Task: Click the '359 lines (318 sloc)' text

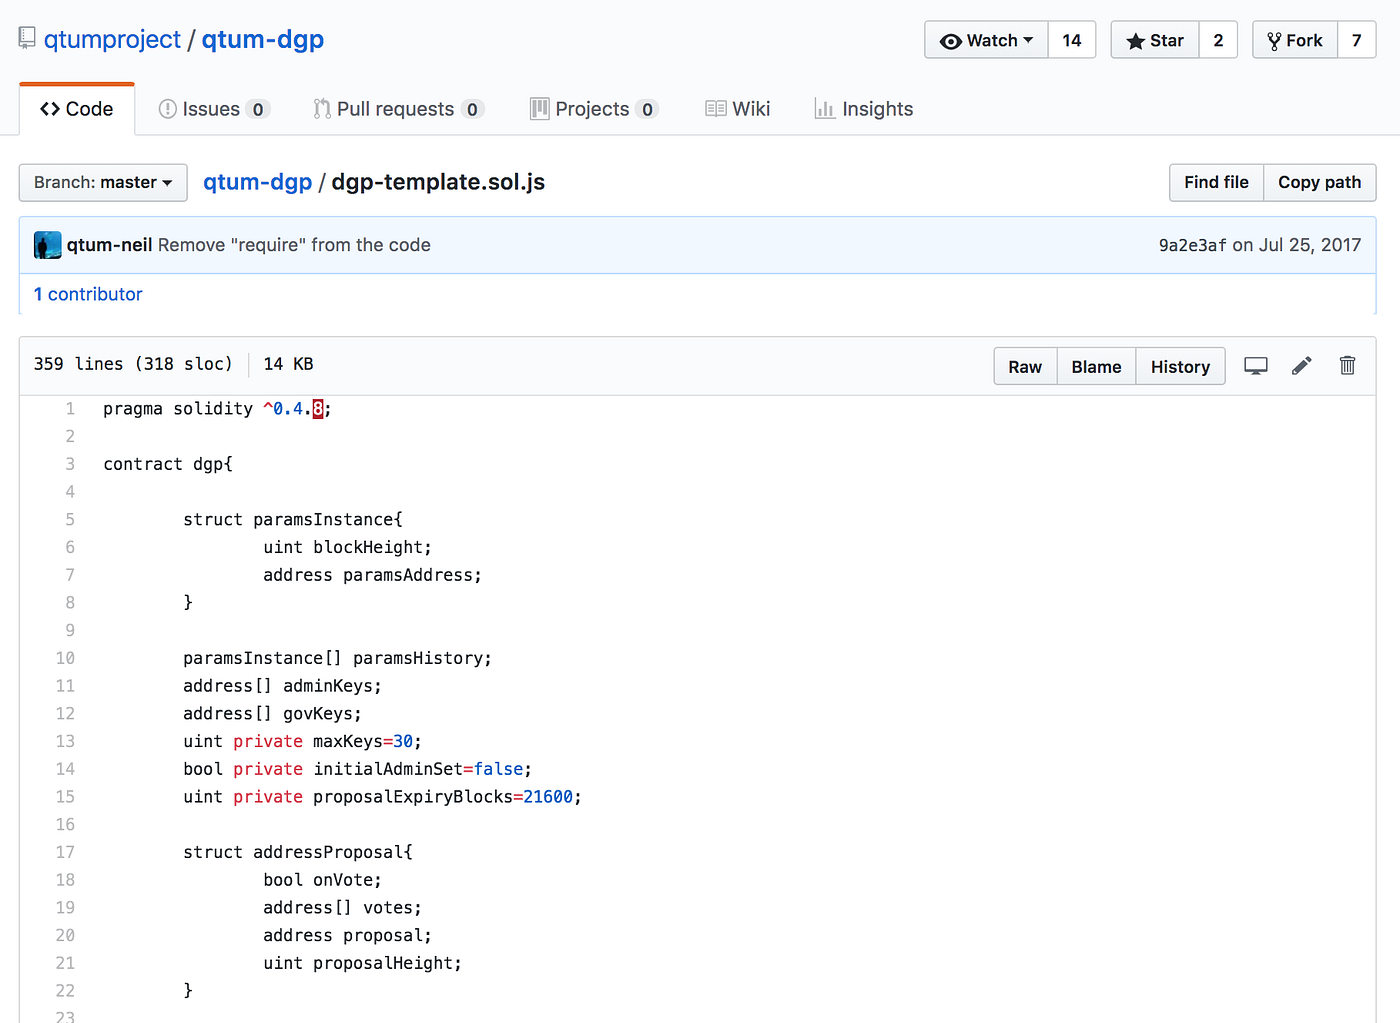Action: click(133, 364)
